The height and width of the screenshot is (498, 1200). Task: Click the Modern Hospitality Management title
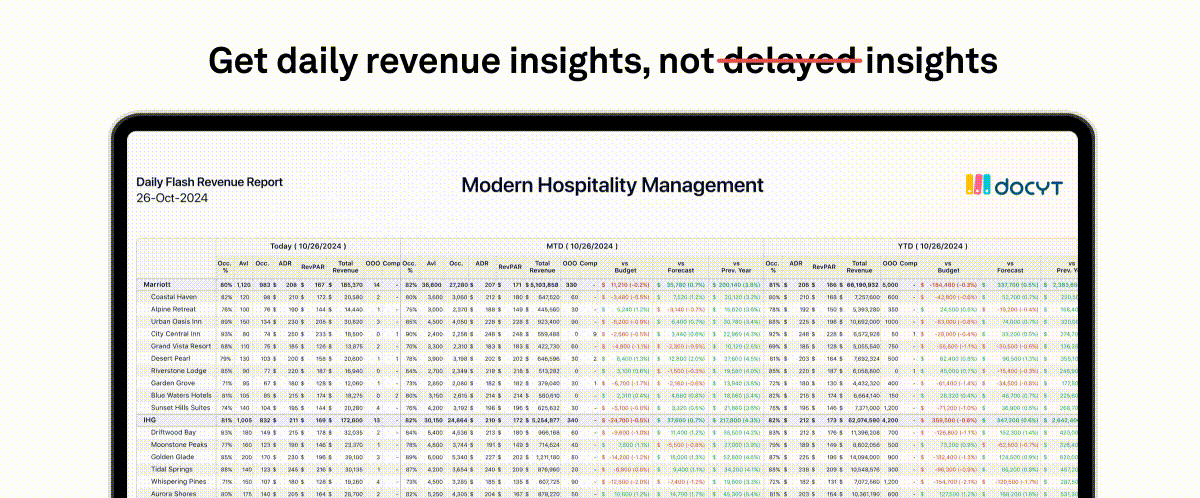[x=612, y=185]
